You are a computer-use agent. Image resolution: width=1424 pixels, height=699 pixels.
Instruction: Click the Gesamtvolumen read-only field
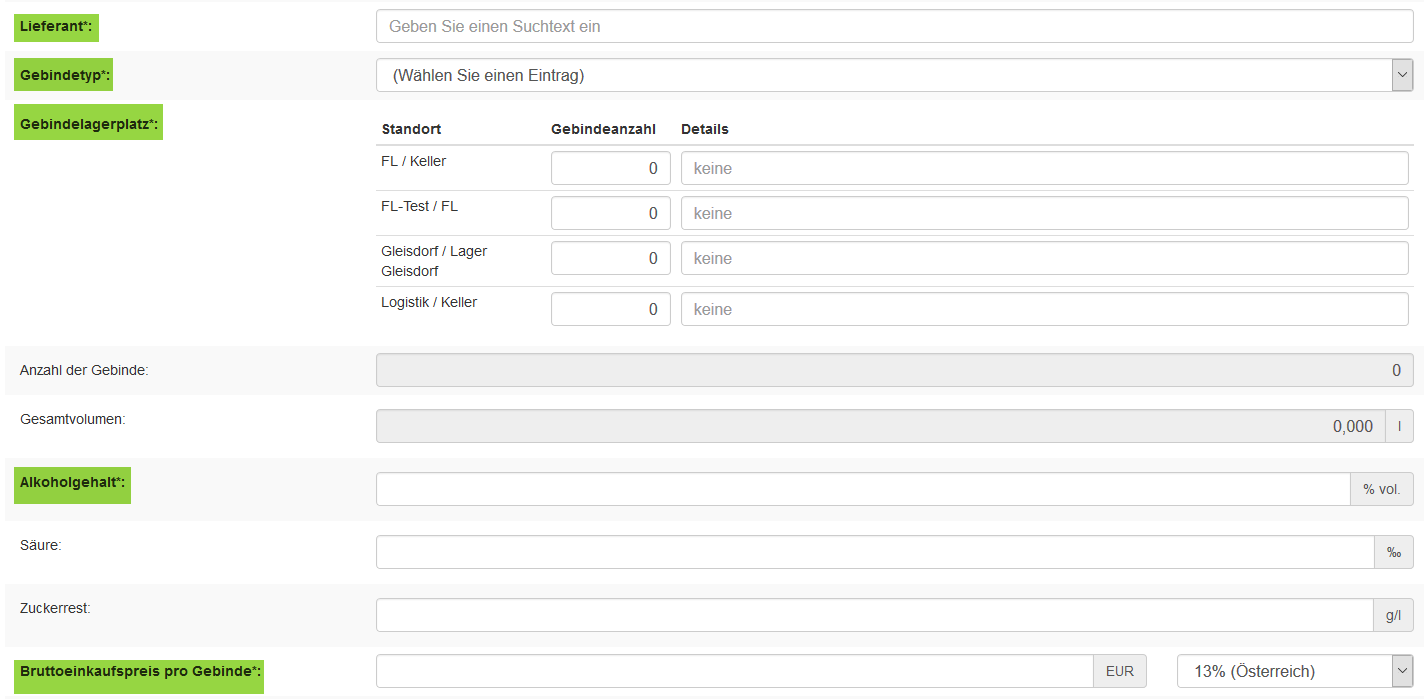(880, 426)
